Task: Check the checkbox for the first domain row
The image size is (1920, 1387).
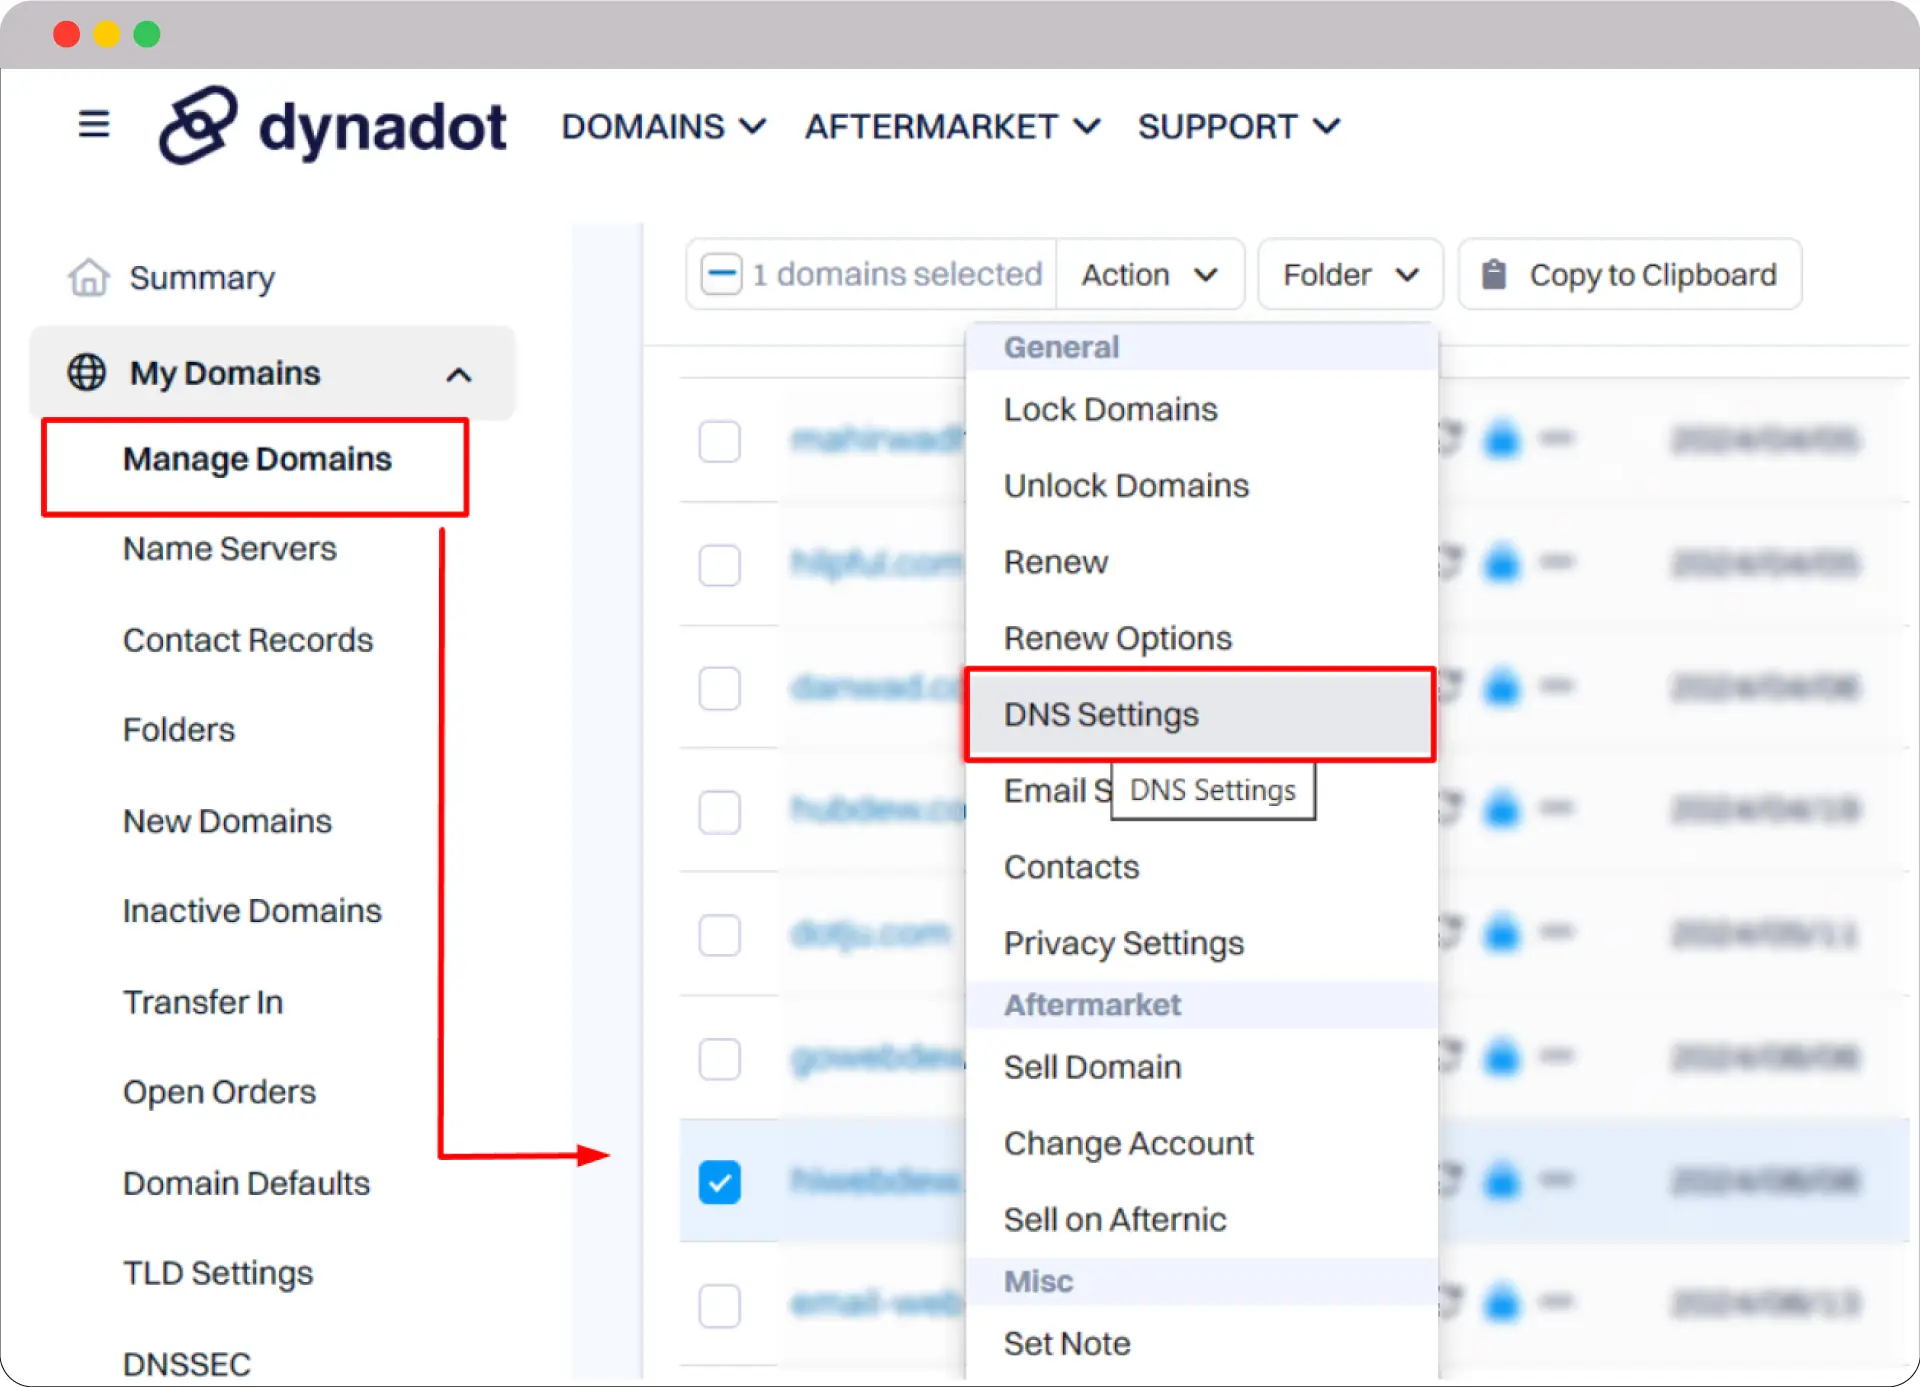Action: pos(720,441)
